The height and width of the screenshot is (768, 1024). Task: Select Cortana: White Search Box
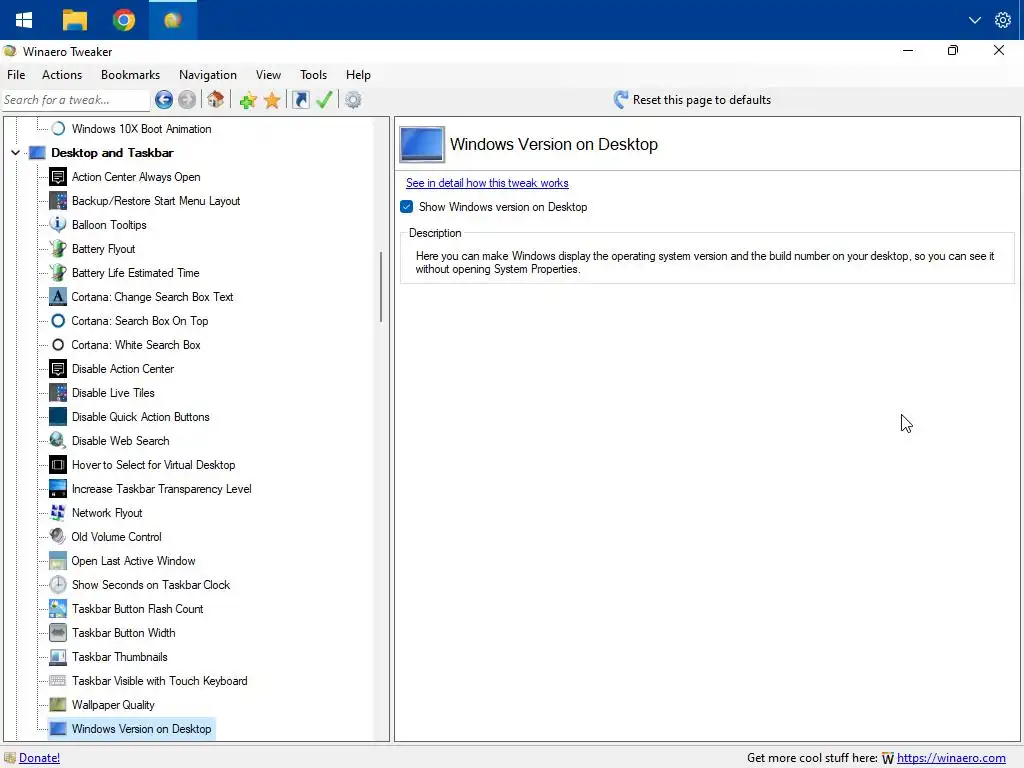[x=136, y=345]
